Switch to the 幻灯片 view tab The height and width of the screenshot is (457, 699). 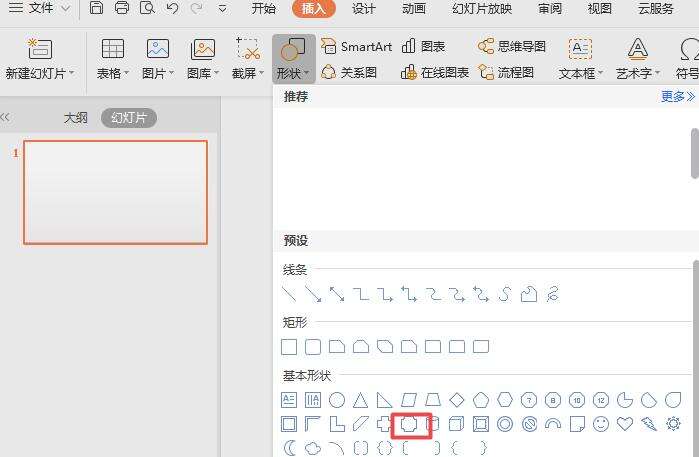129,118
